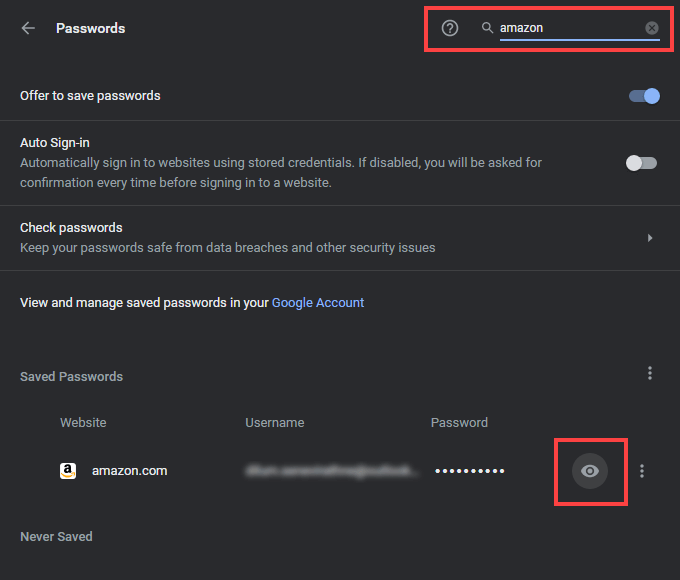The image size is (680, 580).
Task: Click the blurred username for amazon.com
Action: 332,471
